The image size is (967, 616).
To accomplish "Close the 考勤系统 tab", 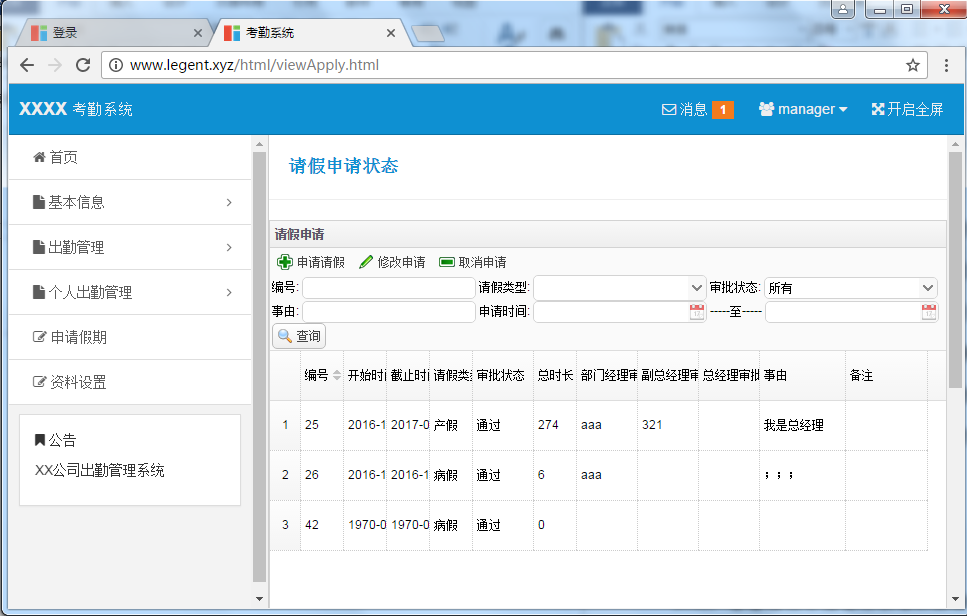I will (390, 33).
